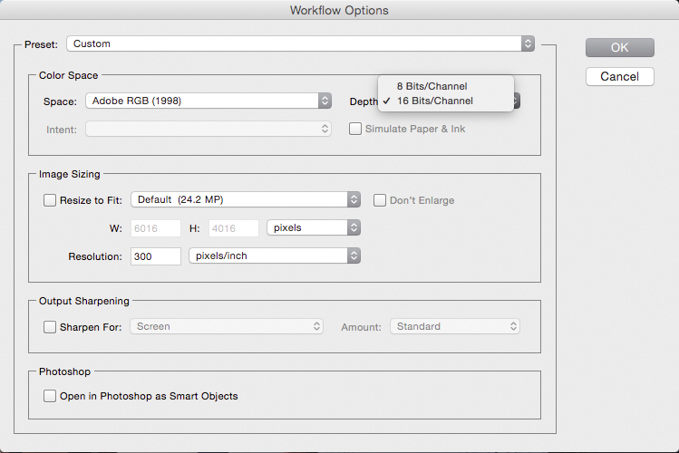Open the Preset dropdown showing Custom
Screen dimensions: 679x453
[x=300, y=44]
